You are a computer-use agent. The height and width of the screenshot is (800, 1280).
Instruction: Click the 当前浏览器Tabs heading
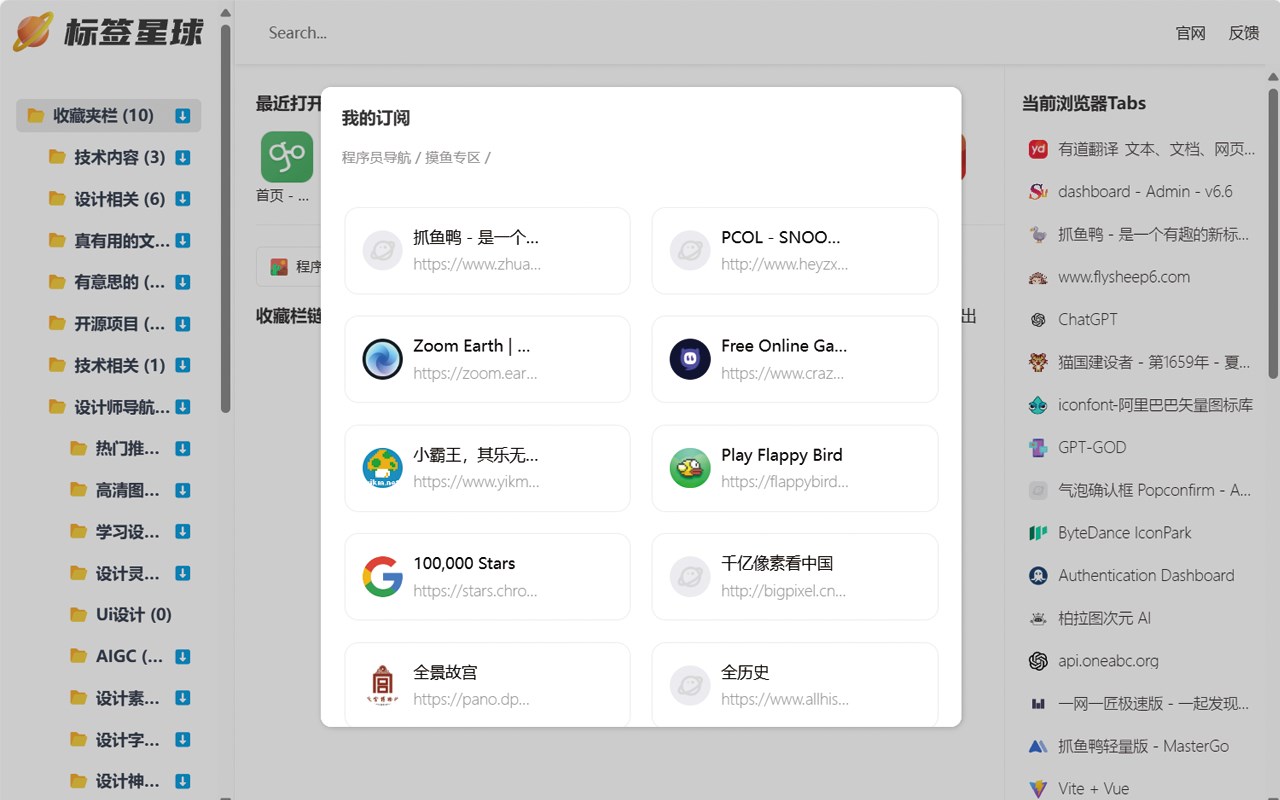pos(1083,103)
